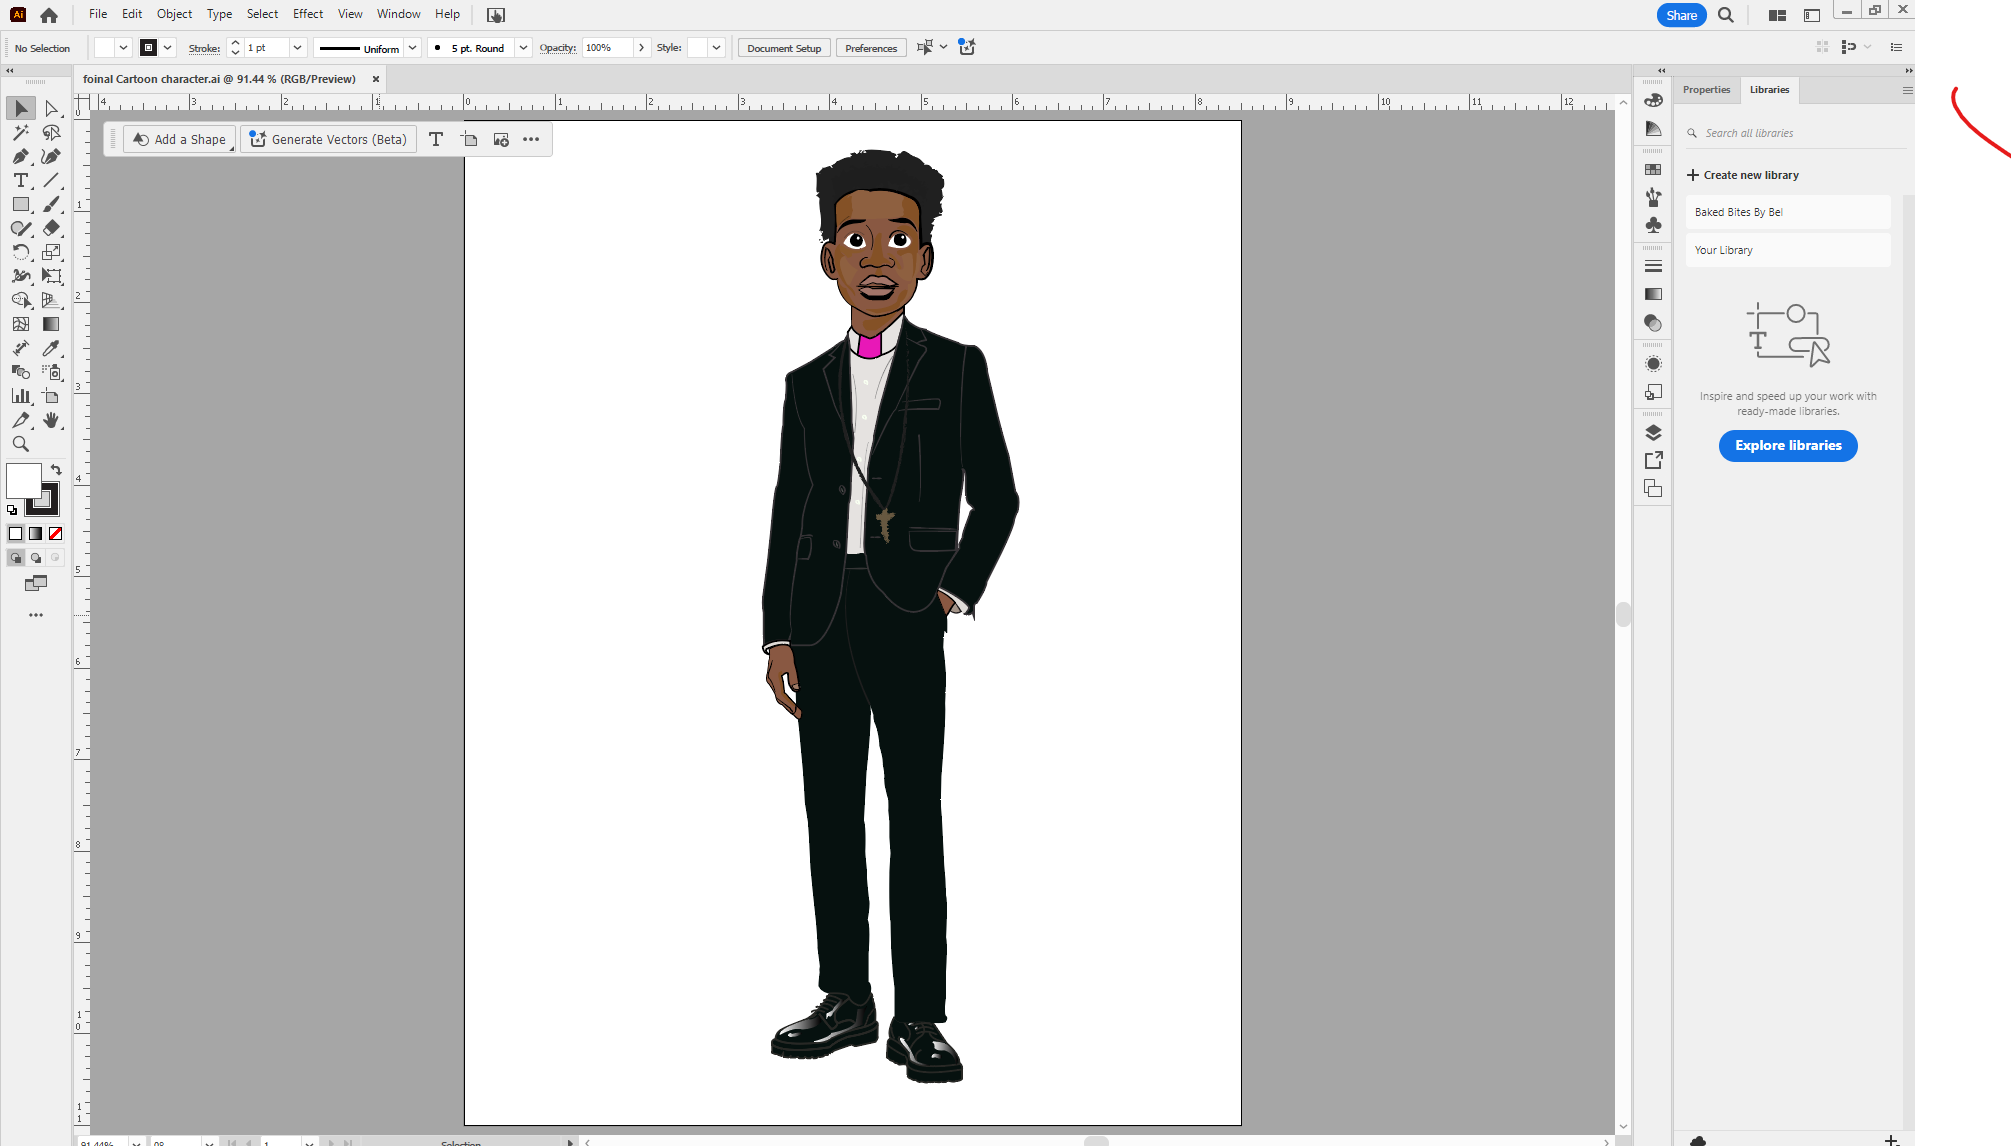Click the Explore libraries button
Viewport: 2012px width, 1146px height.
pos(1788,445)
